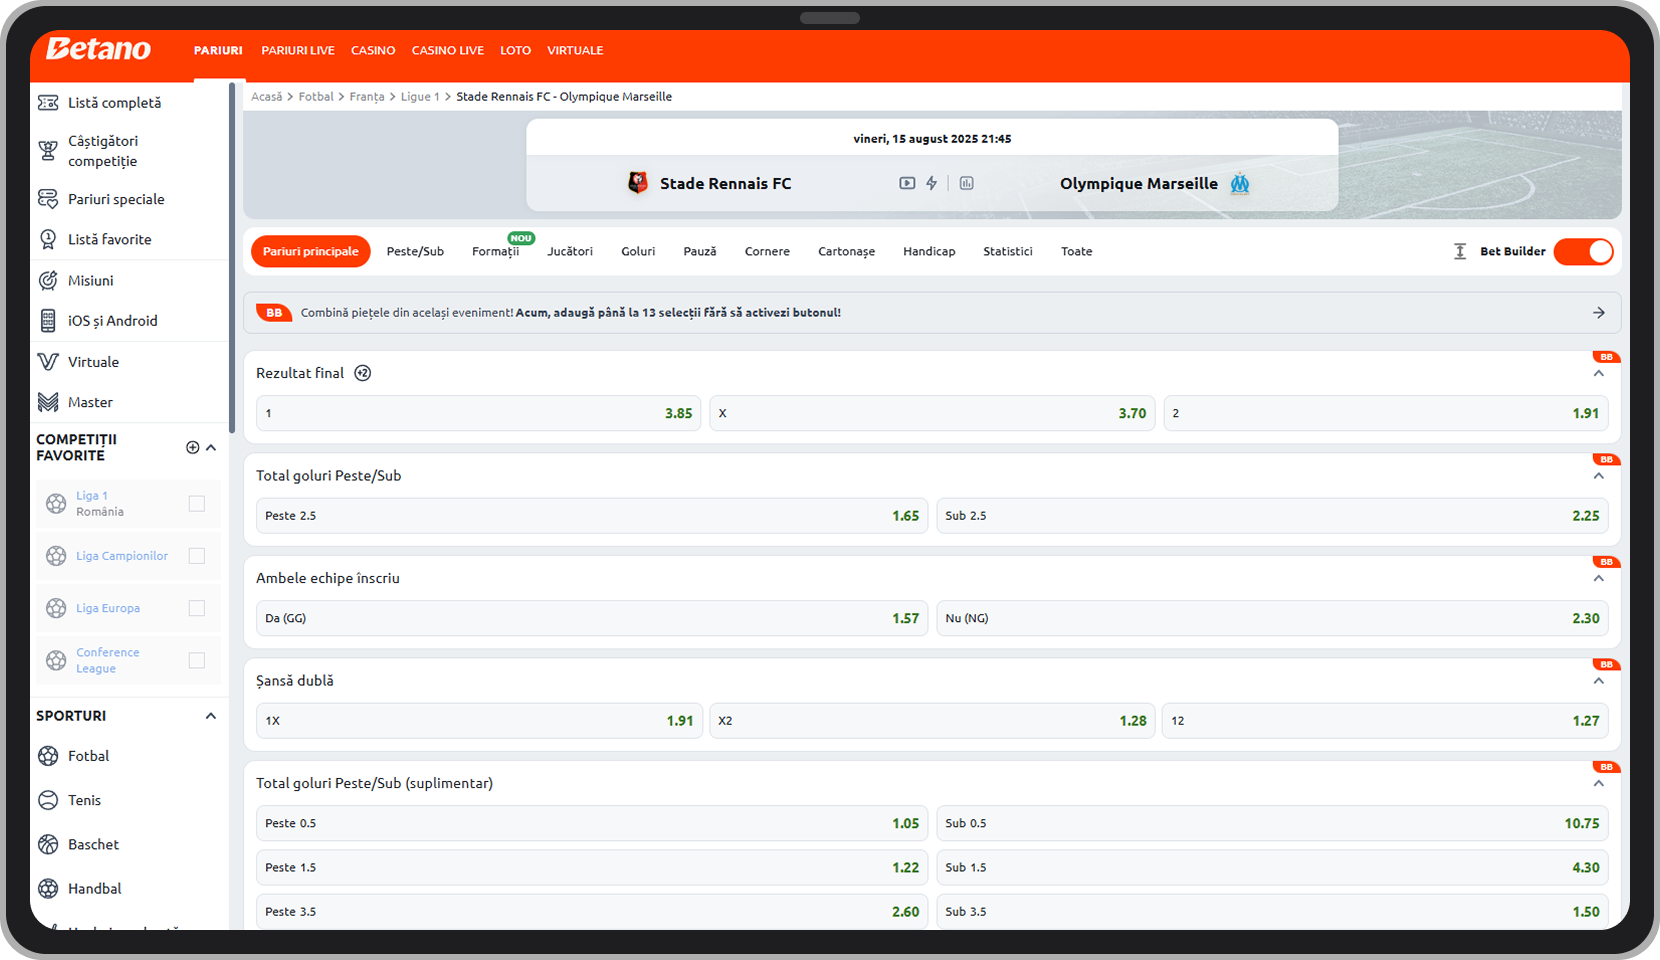Click the Betano logo

(98, 49)
